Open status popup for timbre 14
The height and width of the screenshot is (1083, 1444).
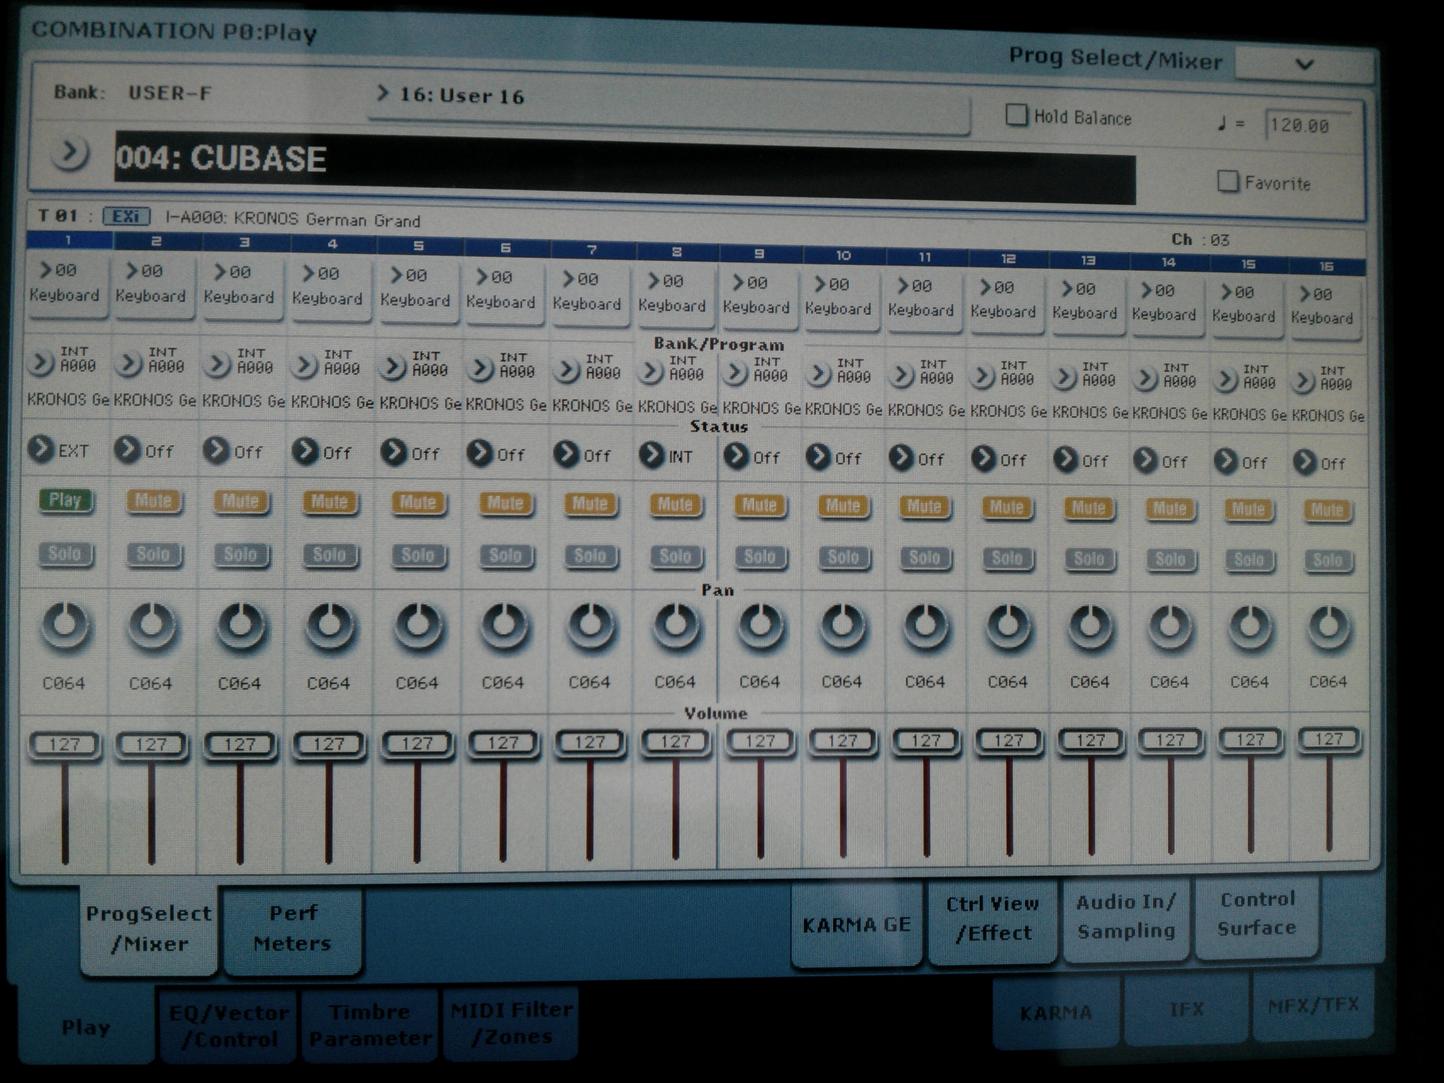coord(1146,460)
